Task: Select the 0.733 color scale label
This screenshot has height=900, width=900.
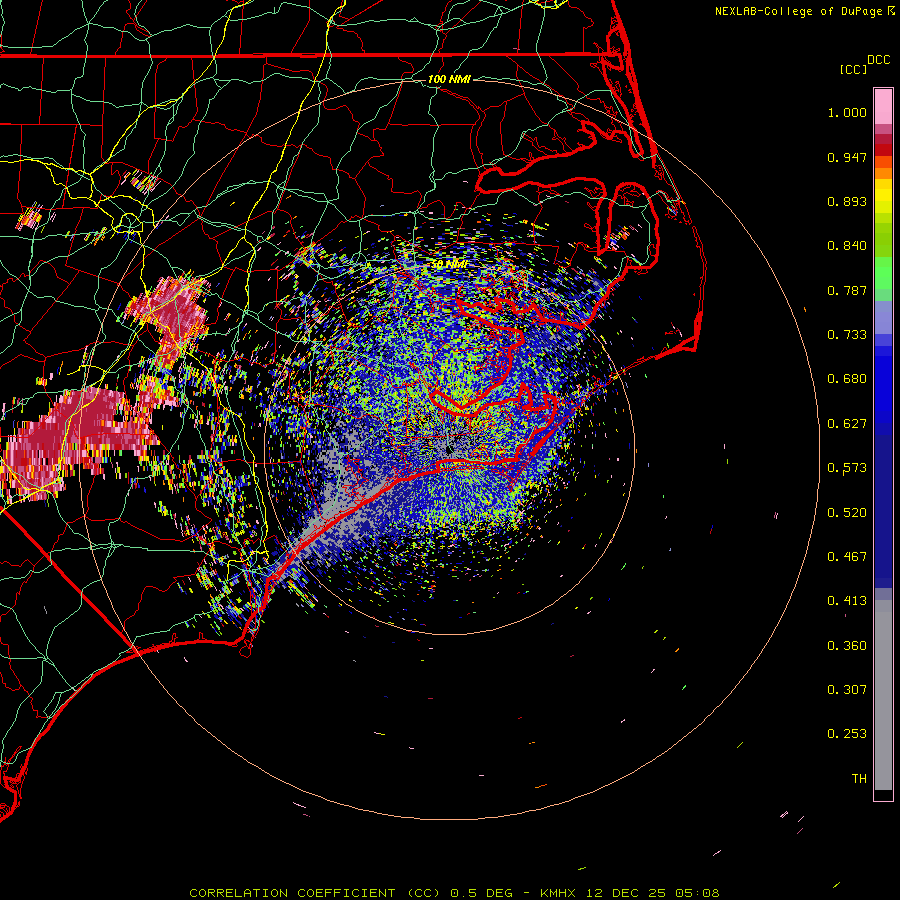Action: click(847, 335)
